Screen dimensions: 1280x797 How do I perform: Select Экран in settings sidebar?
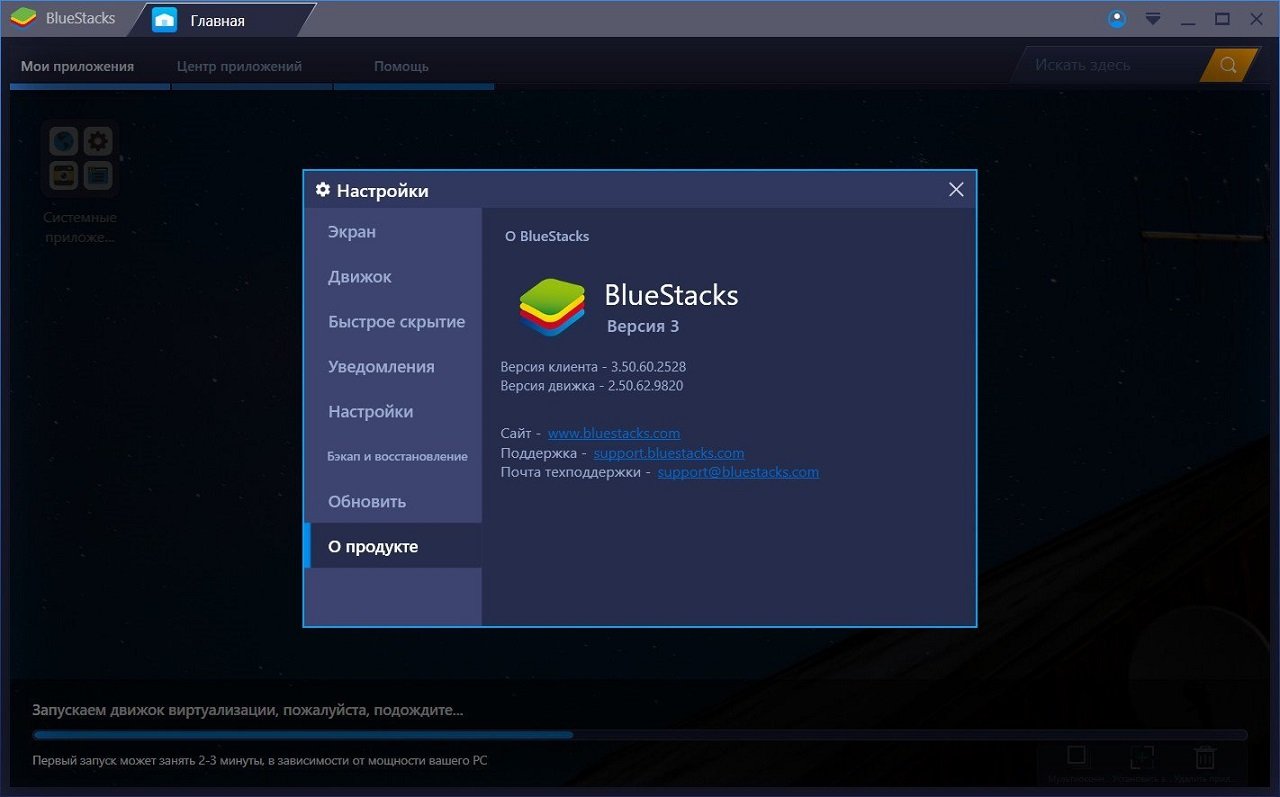click(x=352, y=232)
